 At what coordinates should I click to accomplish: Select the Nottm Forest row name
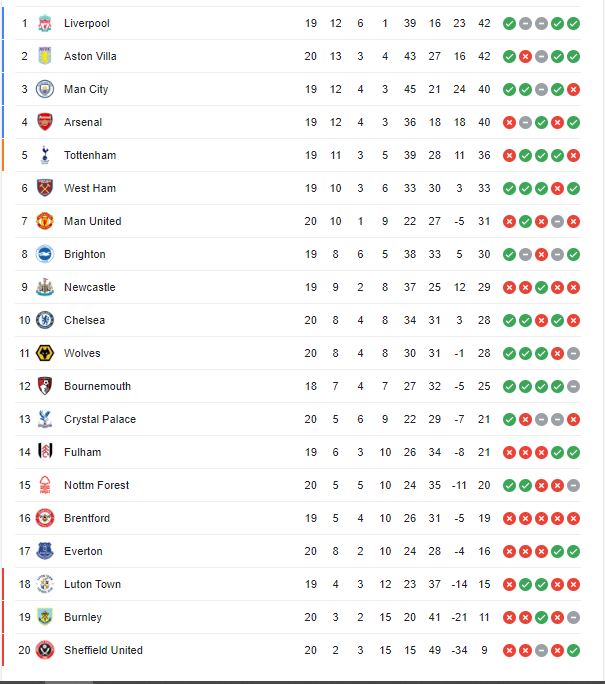click(96, 485)
